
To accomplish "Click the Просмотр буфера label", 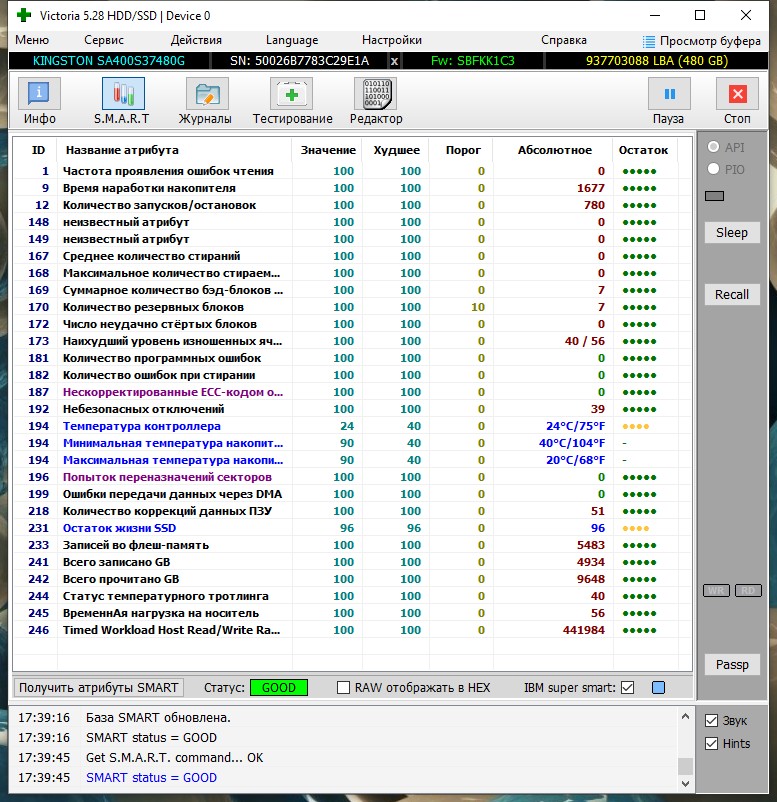I will point(710,41).
